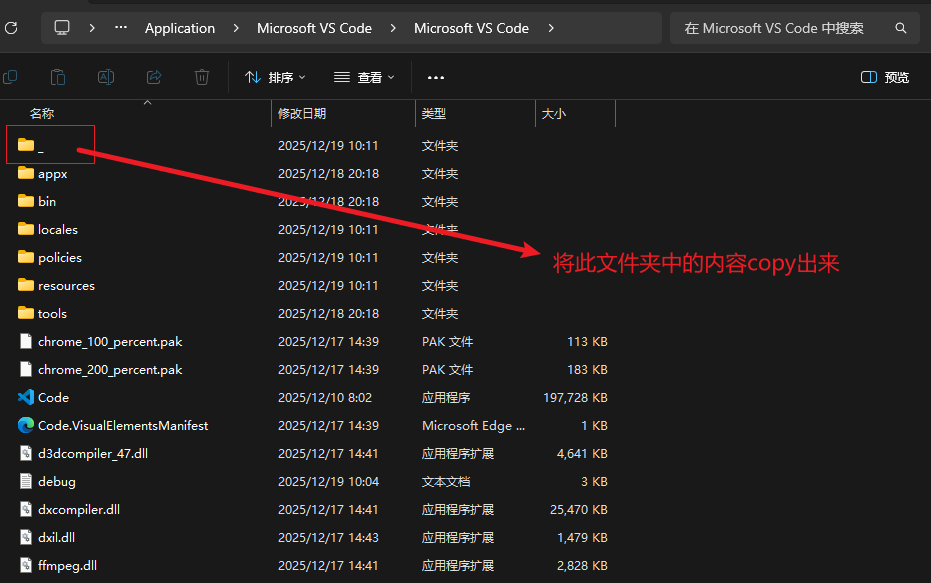This screenshot has height=583, width=931.
Task: Select the resources folder icon
Action: (x=26, y=285)
